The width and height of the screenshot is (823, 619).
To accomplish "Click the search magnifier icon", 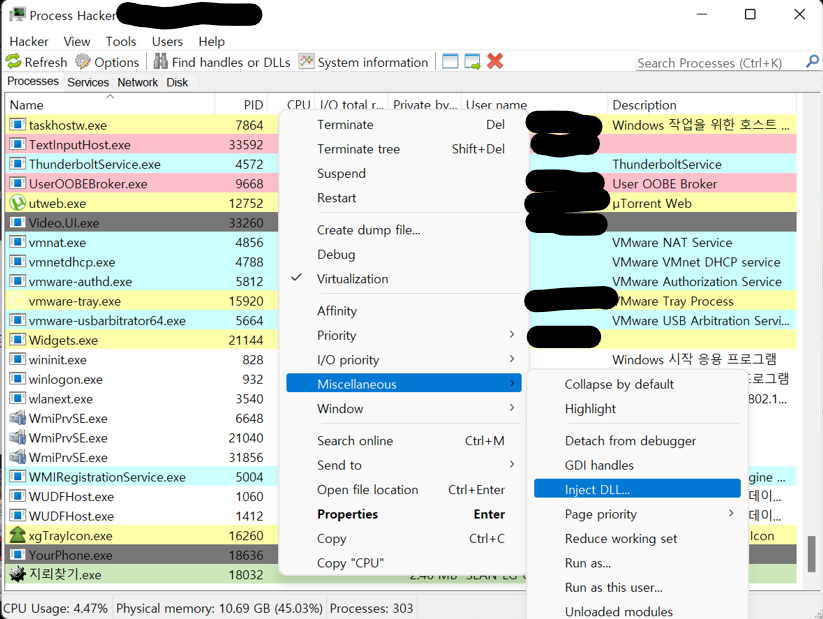I will (x=812, y=61).
